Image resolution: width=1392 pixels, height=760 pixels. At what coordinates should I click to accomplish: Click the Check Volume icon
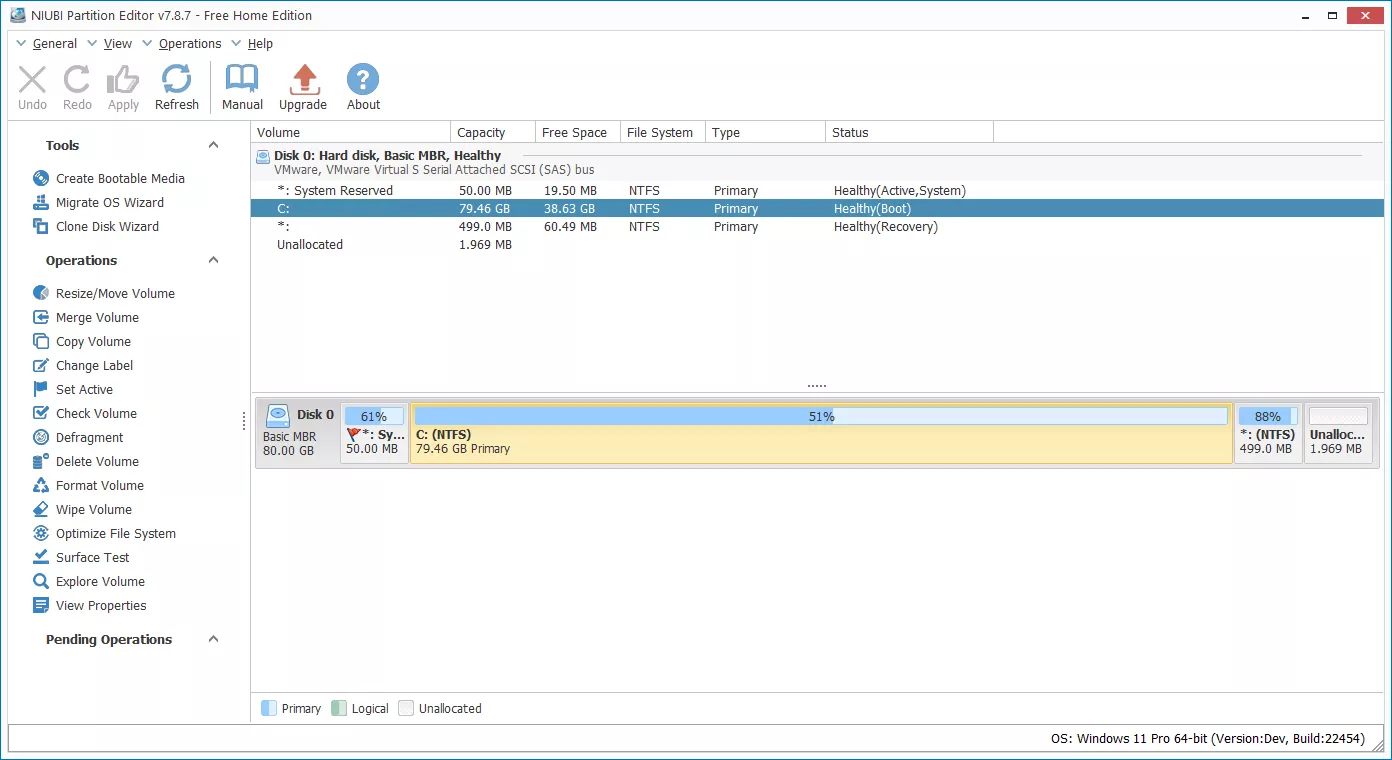click(41, 413)
